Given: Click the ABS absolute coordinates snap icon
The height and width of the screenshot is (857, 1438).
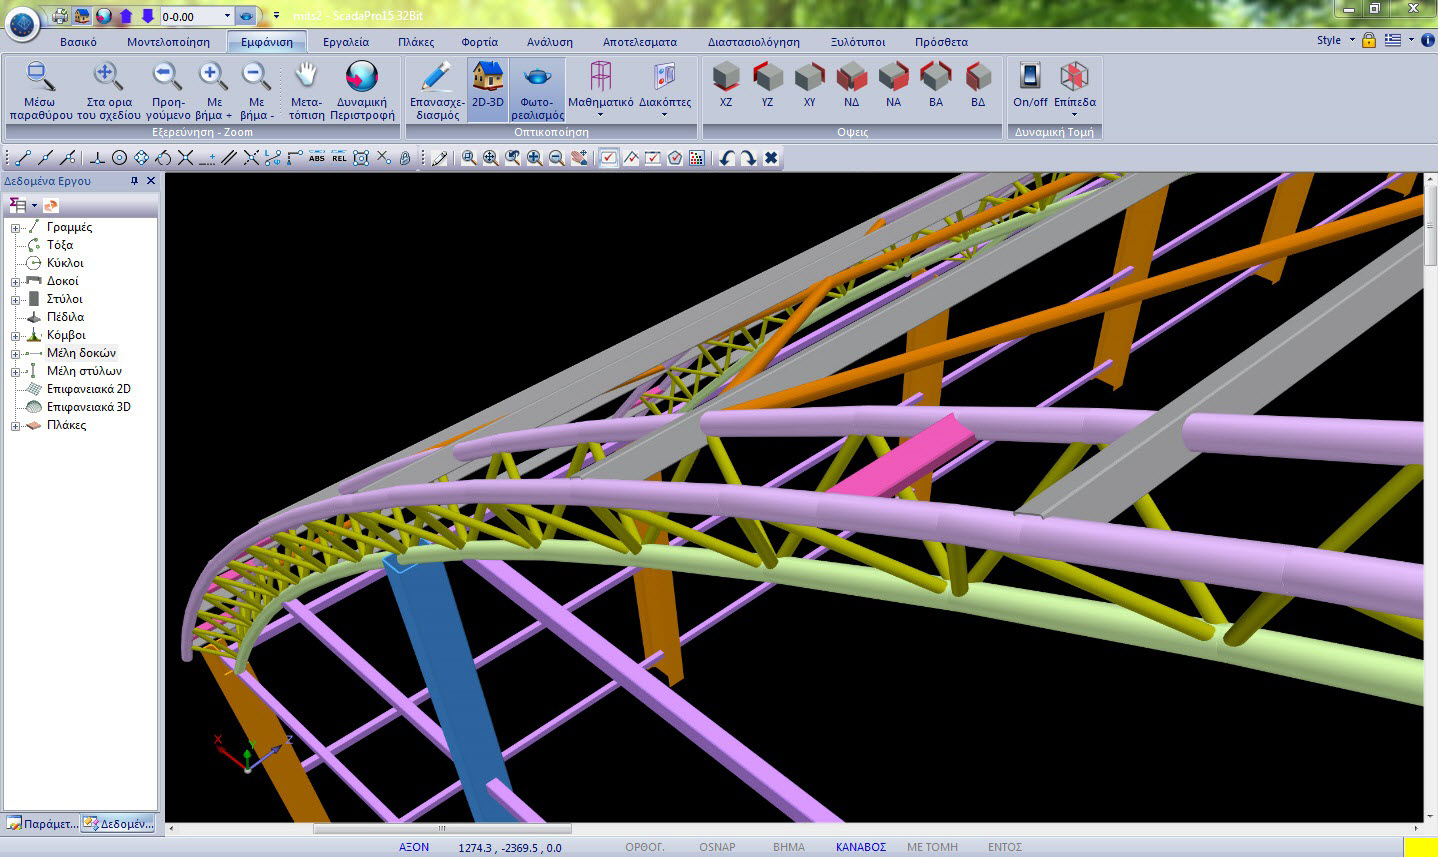Looking at the screenshot, I should pos(317,157).
